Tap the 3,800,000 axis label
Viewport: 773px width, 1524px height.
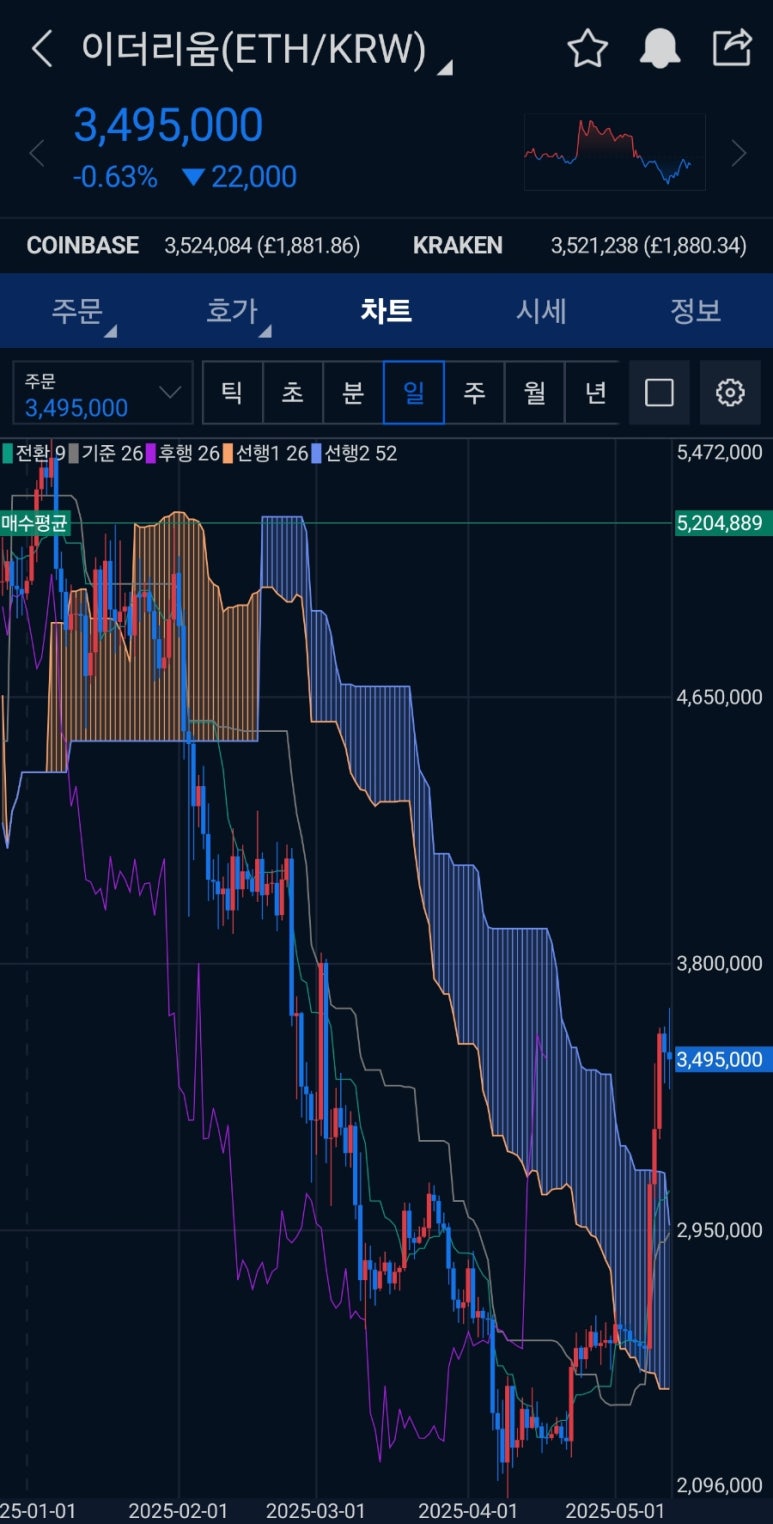(x=719, y=964)
